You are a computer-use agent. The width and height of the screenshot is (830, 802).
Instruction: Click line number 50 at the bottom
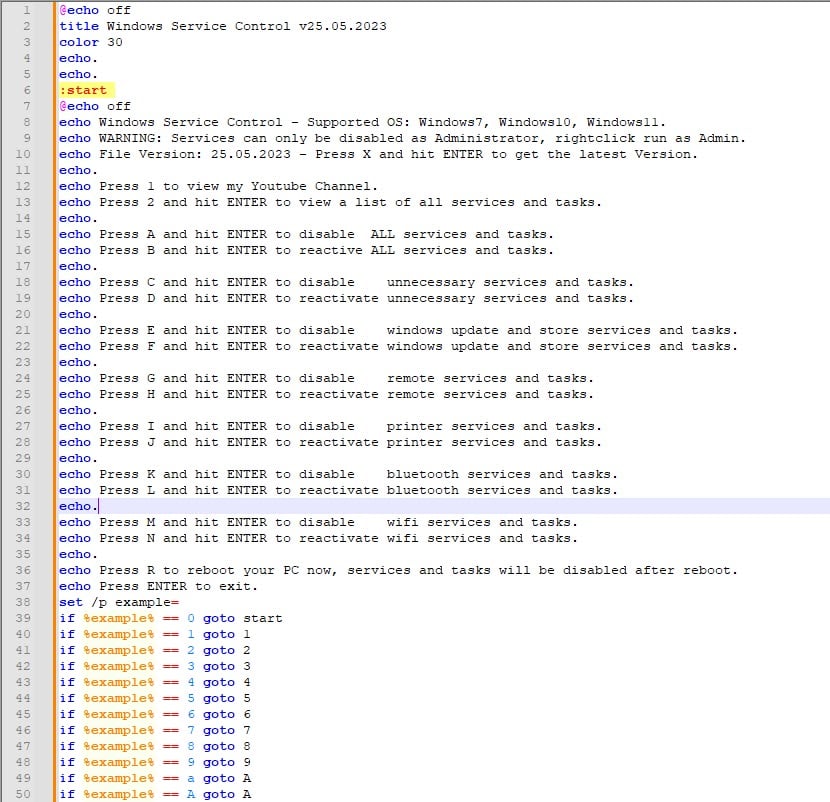(x=27, y=794)
